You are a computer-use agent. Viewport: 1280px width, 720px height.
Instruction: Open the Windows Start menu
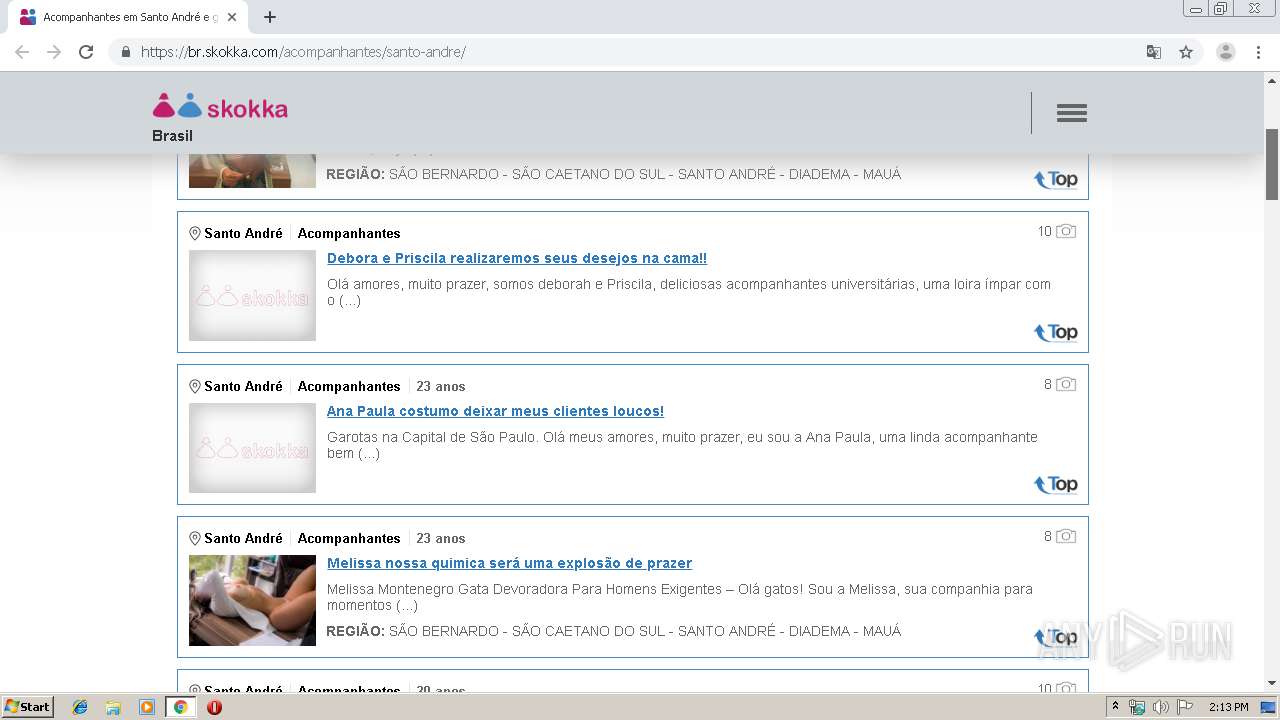(x=27, y=706)
